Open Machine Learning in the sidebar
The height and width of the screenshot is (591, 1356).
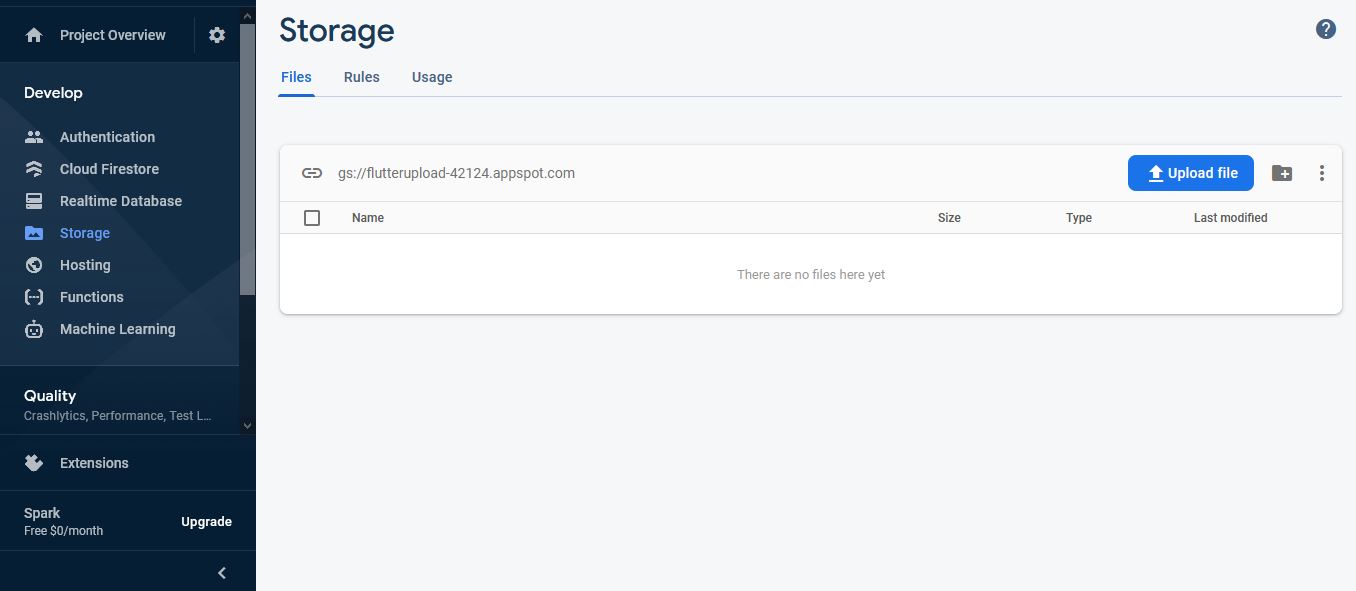[118, 329]
